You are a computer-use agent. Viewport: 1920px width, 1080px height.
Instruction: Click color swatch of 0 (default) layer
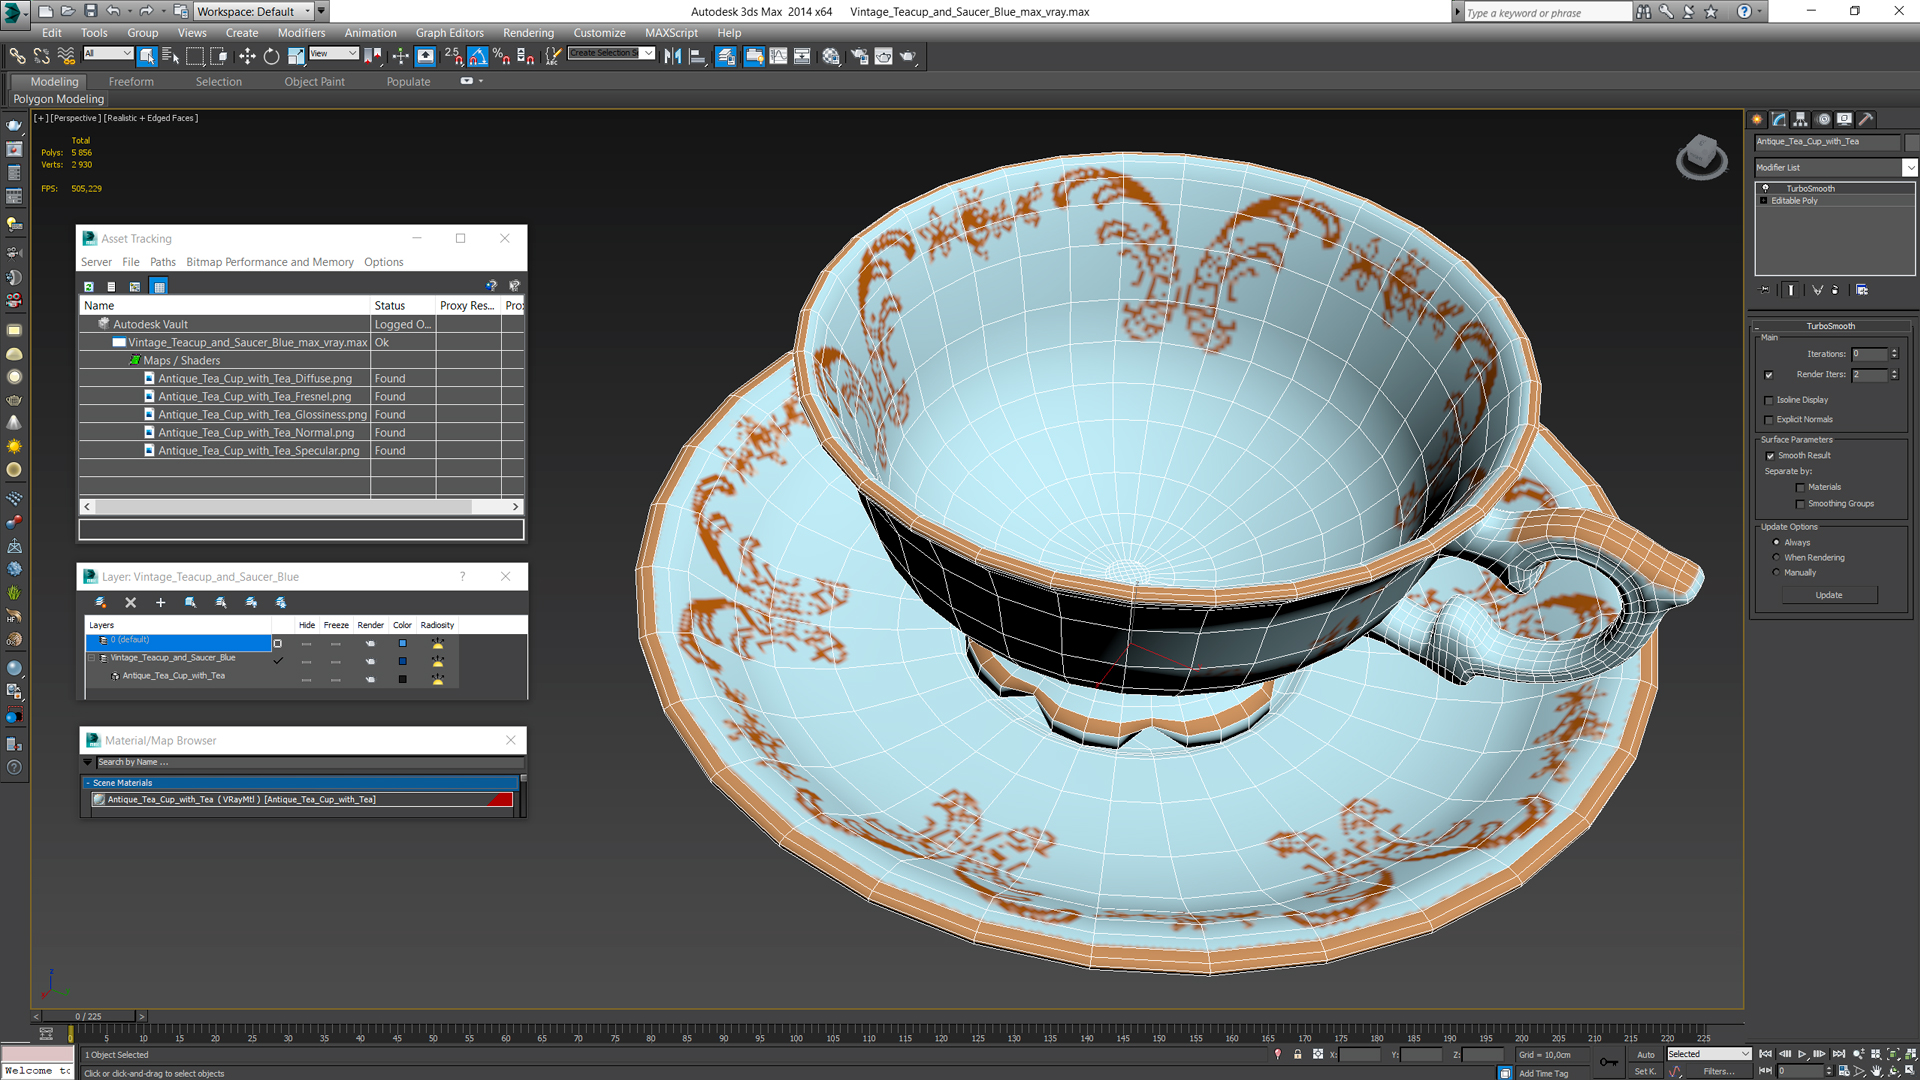tap(402, 643)
